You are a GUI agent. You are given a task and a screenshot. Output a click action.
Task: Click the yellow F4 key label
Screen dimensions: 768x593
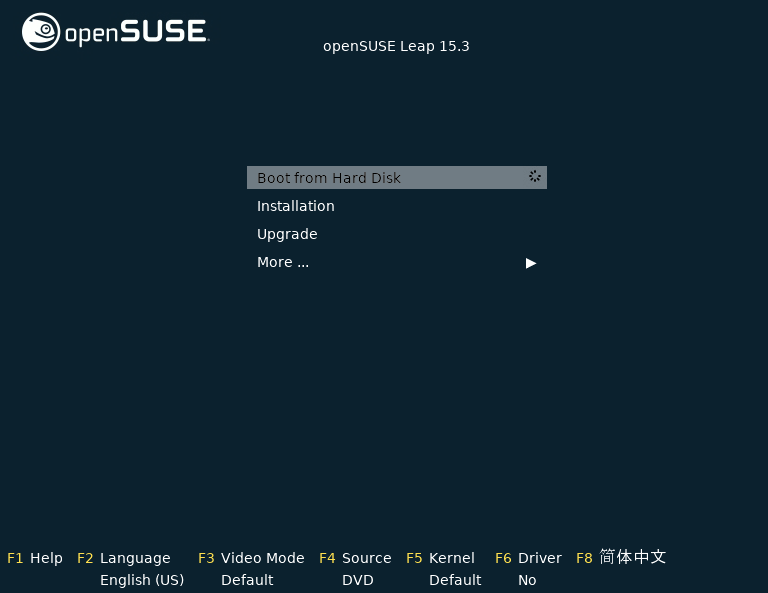click(x=327, y=558)
